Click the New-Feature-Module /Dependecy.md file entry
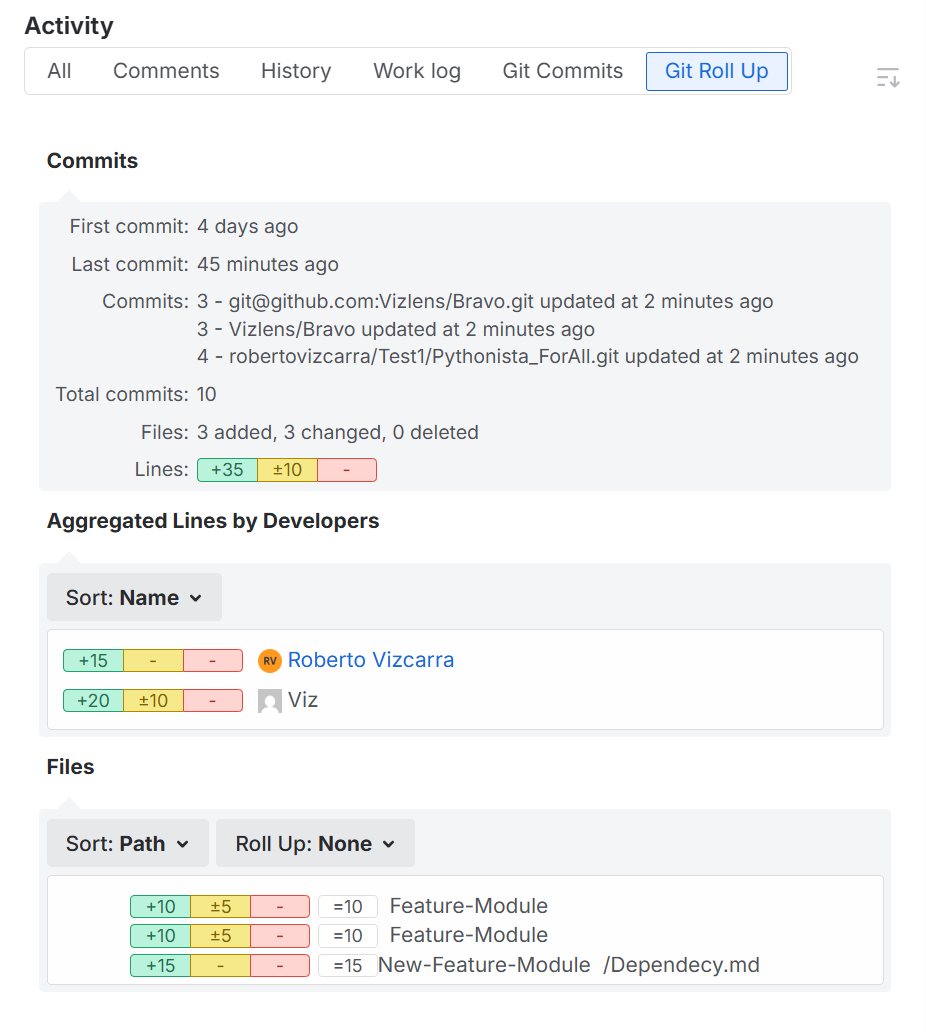The image size is (926, 1032). coord(569,965)
